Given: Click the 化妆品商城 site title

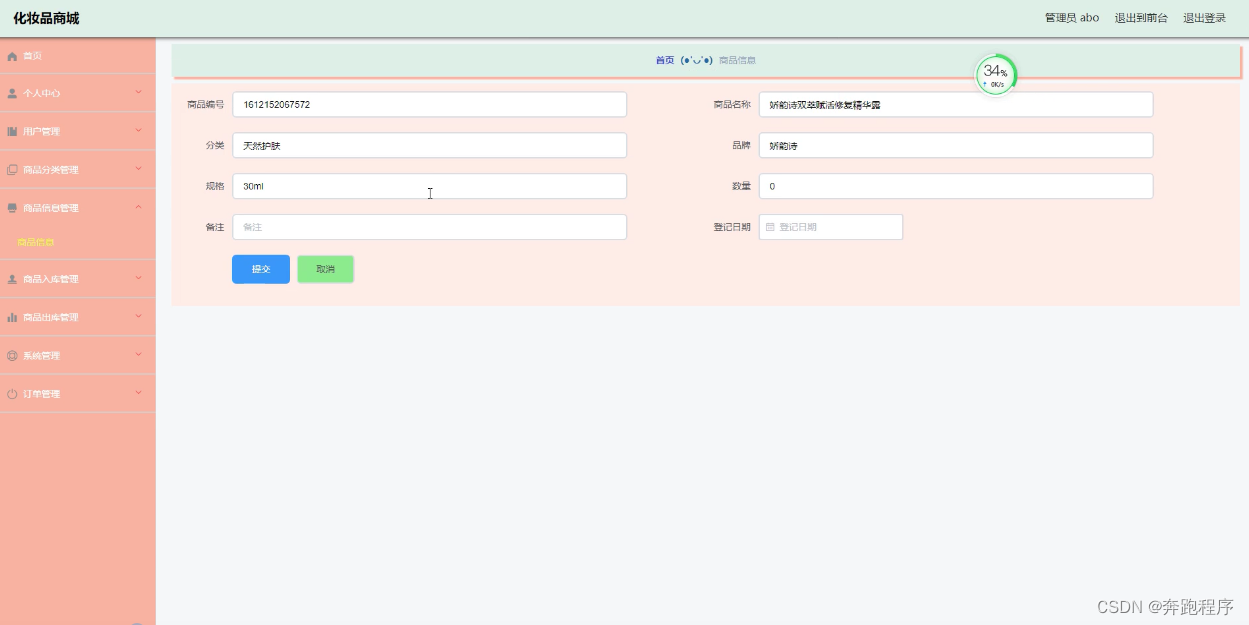Looking at the screenshot, I should 46,18.
